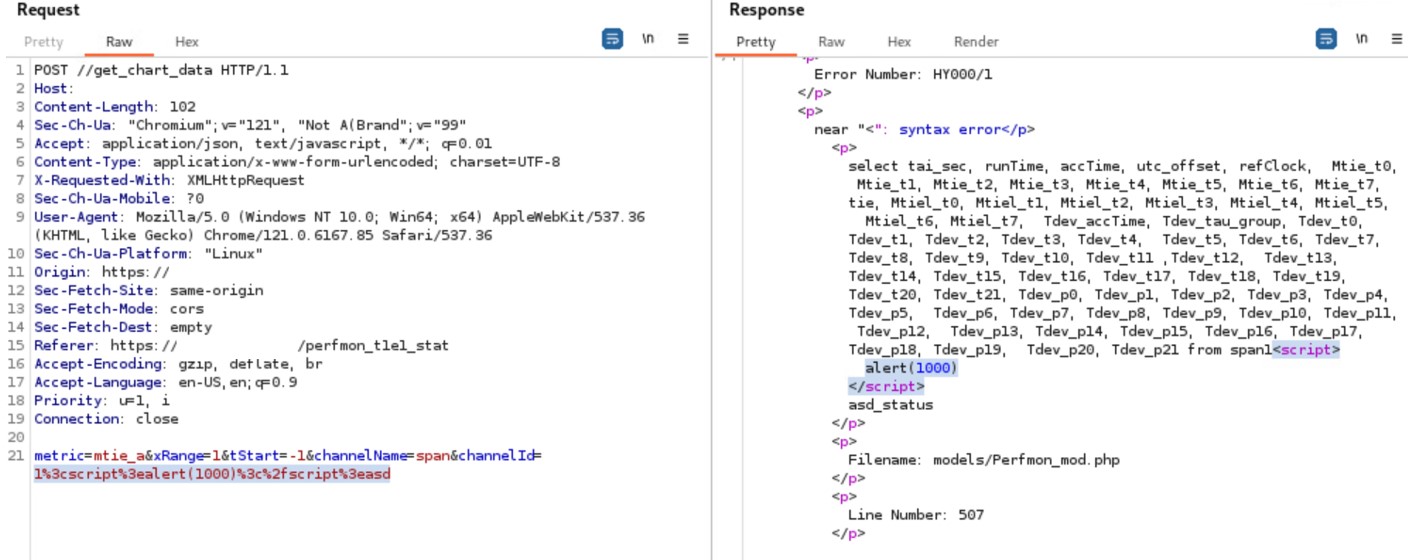Click Priority: u=1, i header
This screenshot has height=560, width=1408.
point(102,400)
